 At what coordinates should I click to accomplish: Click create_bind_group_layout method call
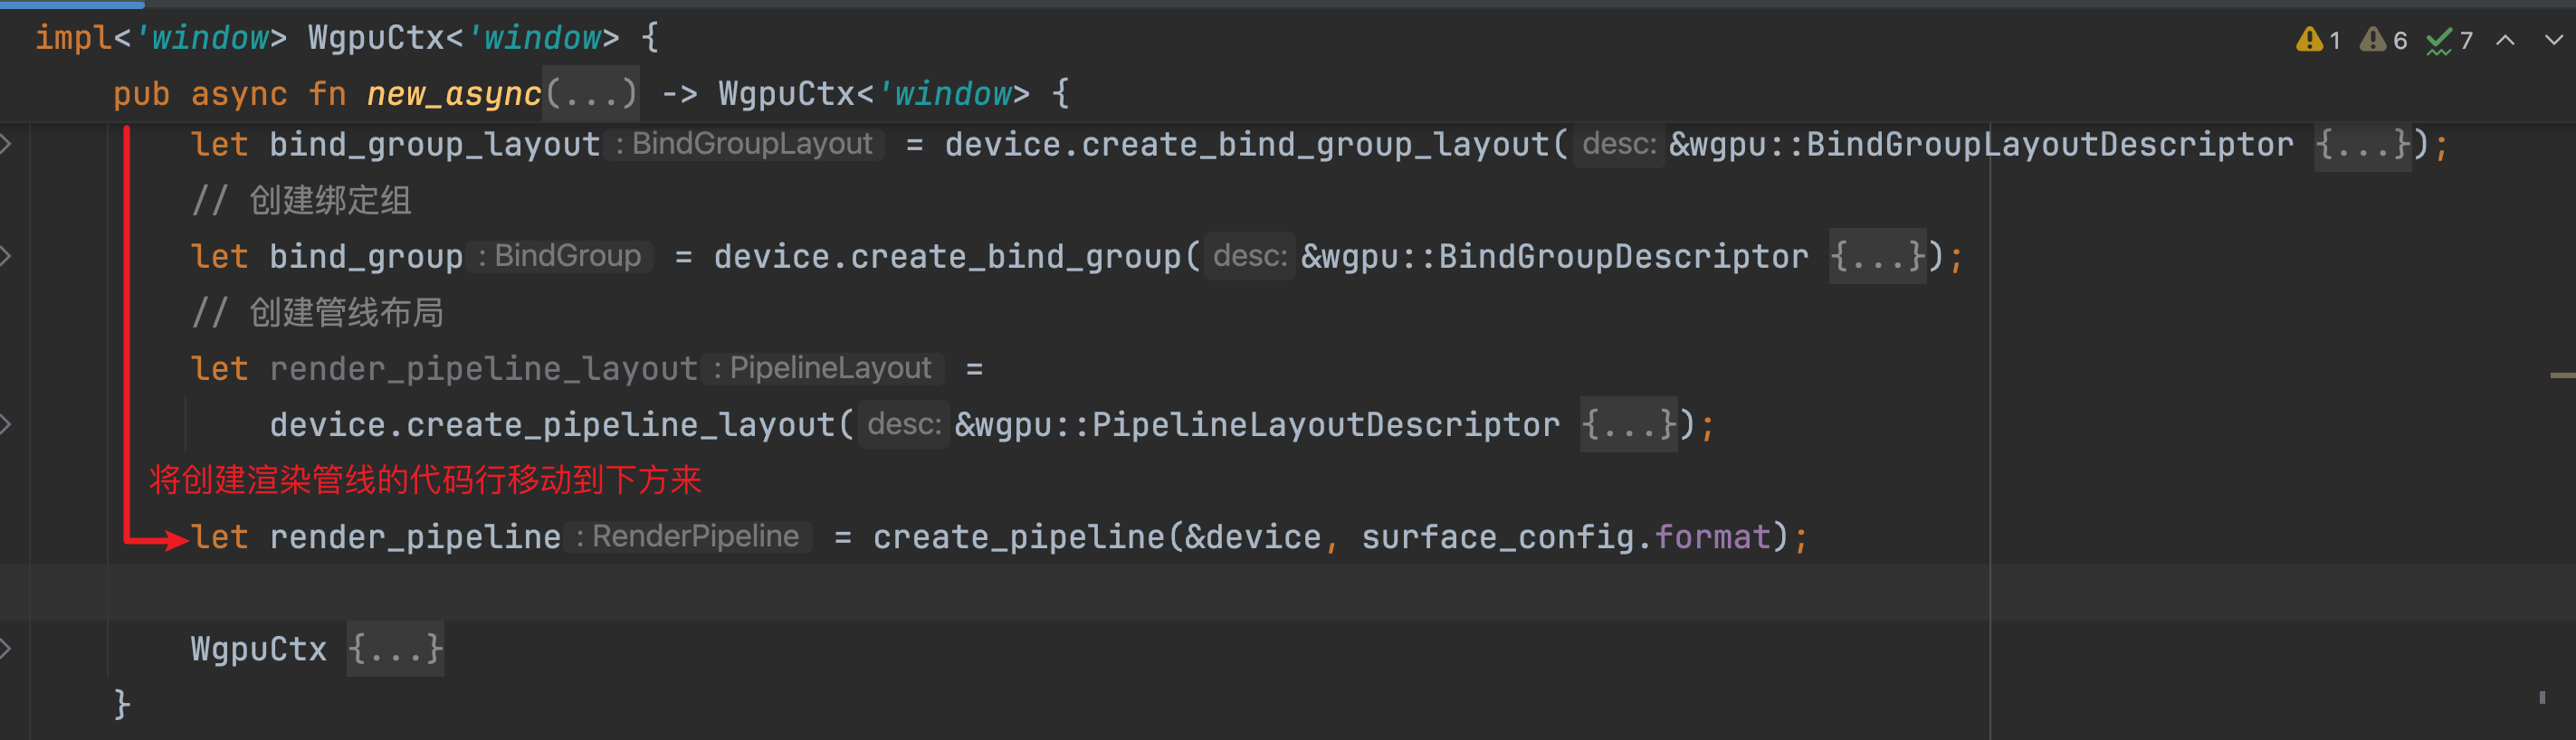(x=1315, y=145)
